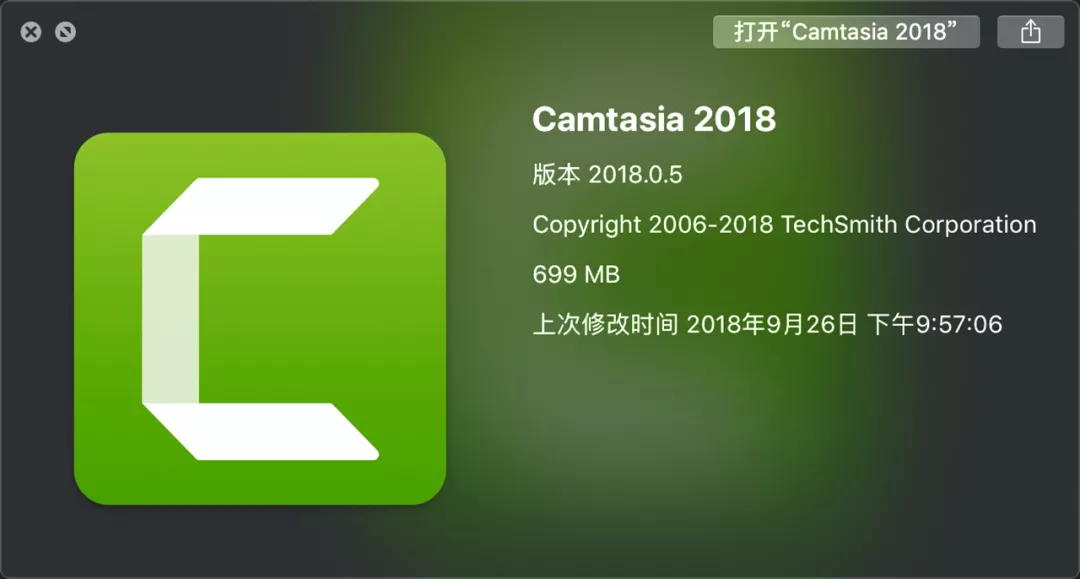This screenshot has height=579, width=1080.
Task: Click the 699 MB file size text
Action: coord(576,275)
